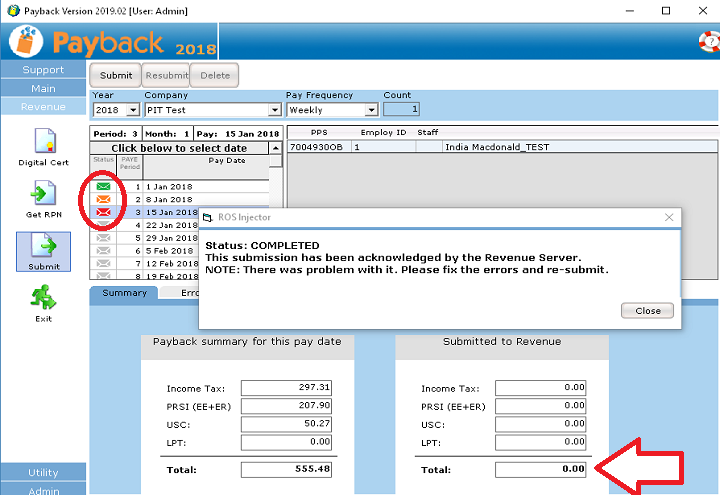Screen dimensions: 720x495
Task: Switch to the Summary tab
Action: point(125,293)
